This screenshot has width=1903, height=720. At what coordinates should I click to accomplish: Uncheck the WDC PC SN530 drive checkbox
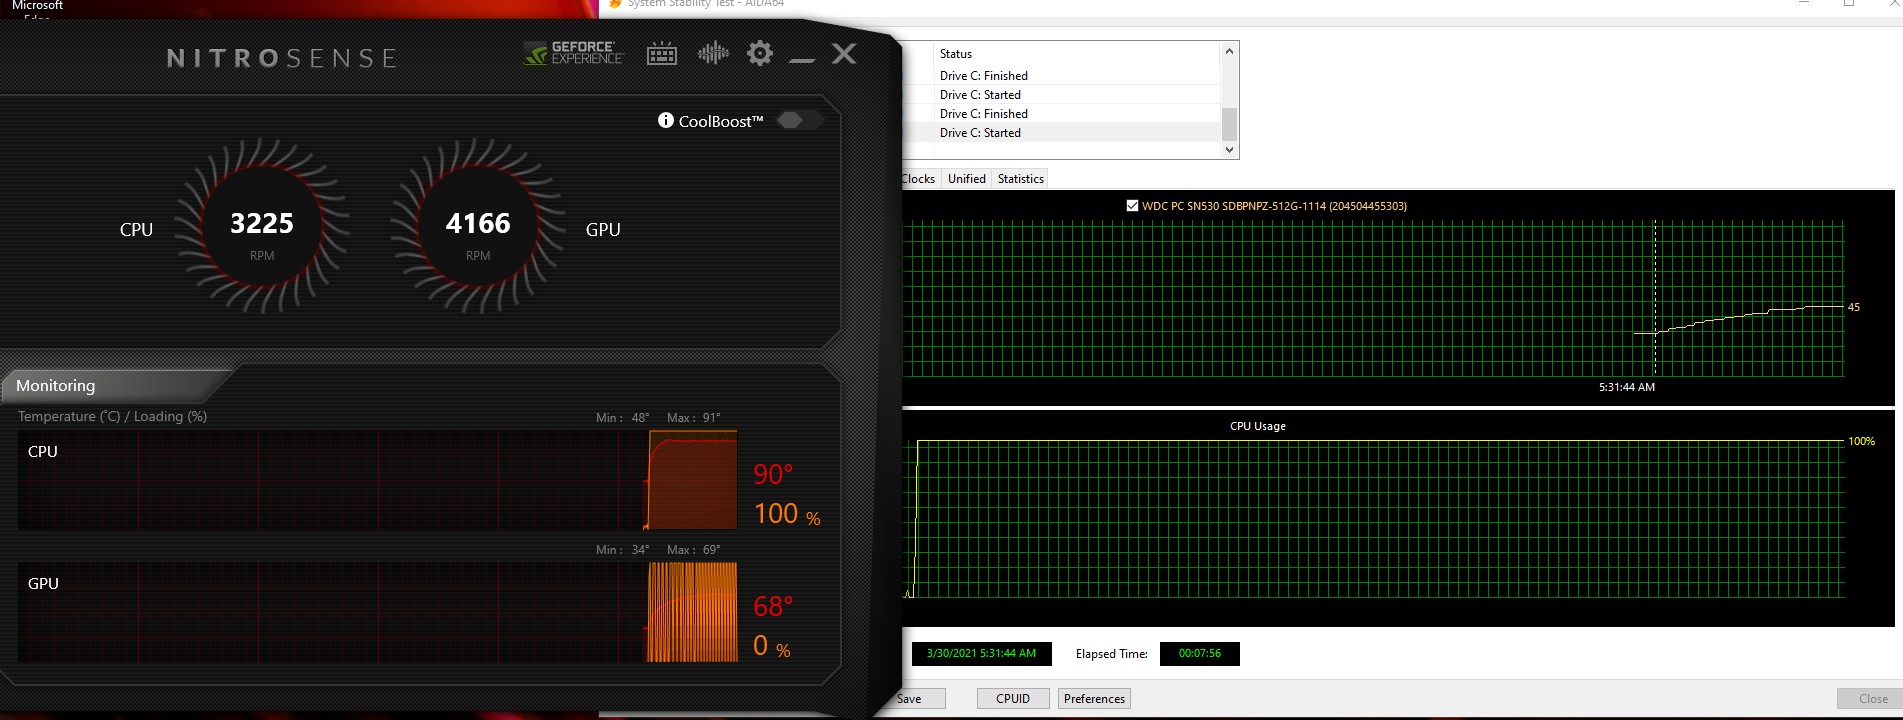pyautogui.click(x=1132, y=206)
